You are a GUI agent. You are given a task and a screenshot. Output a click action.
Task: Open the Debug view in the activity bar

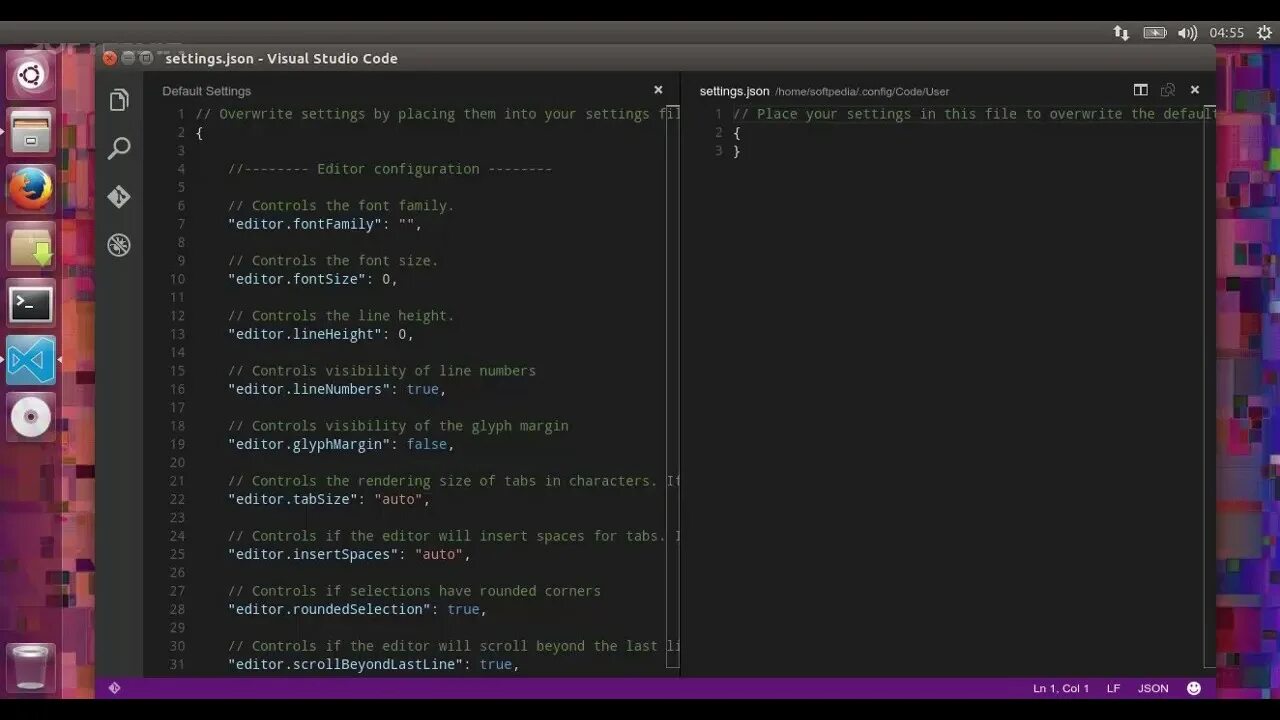pyautogui.click(x=119, y=245)
